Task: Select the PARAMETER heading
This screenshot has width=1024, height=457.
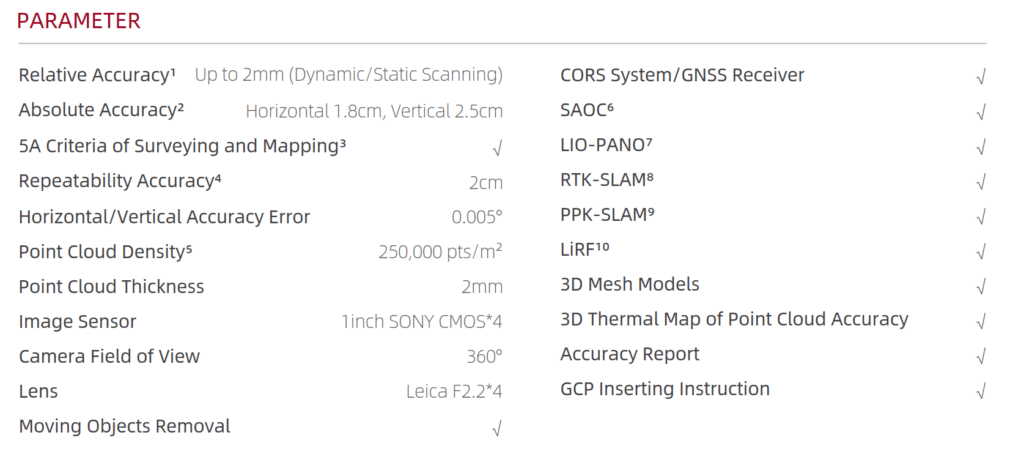Action: pyautogui.click(x=78, y=21)
